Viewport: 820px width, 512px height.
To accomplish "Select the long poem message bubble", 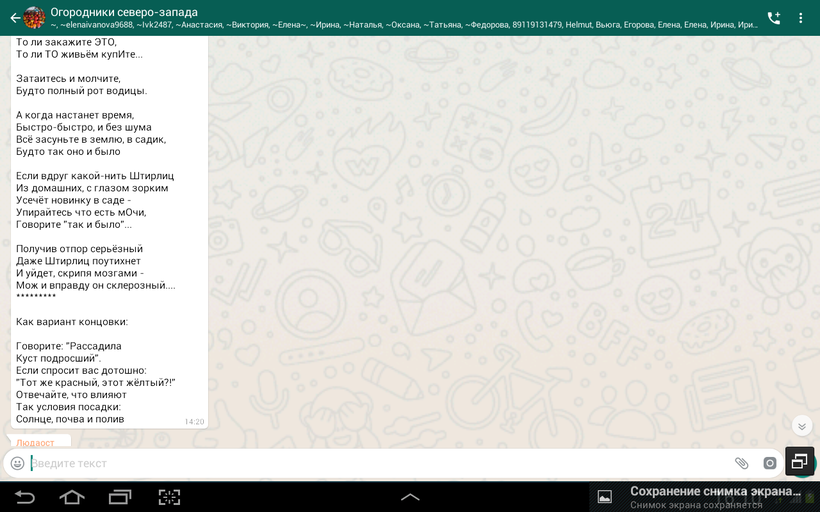I will tap(109, 230).
